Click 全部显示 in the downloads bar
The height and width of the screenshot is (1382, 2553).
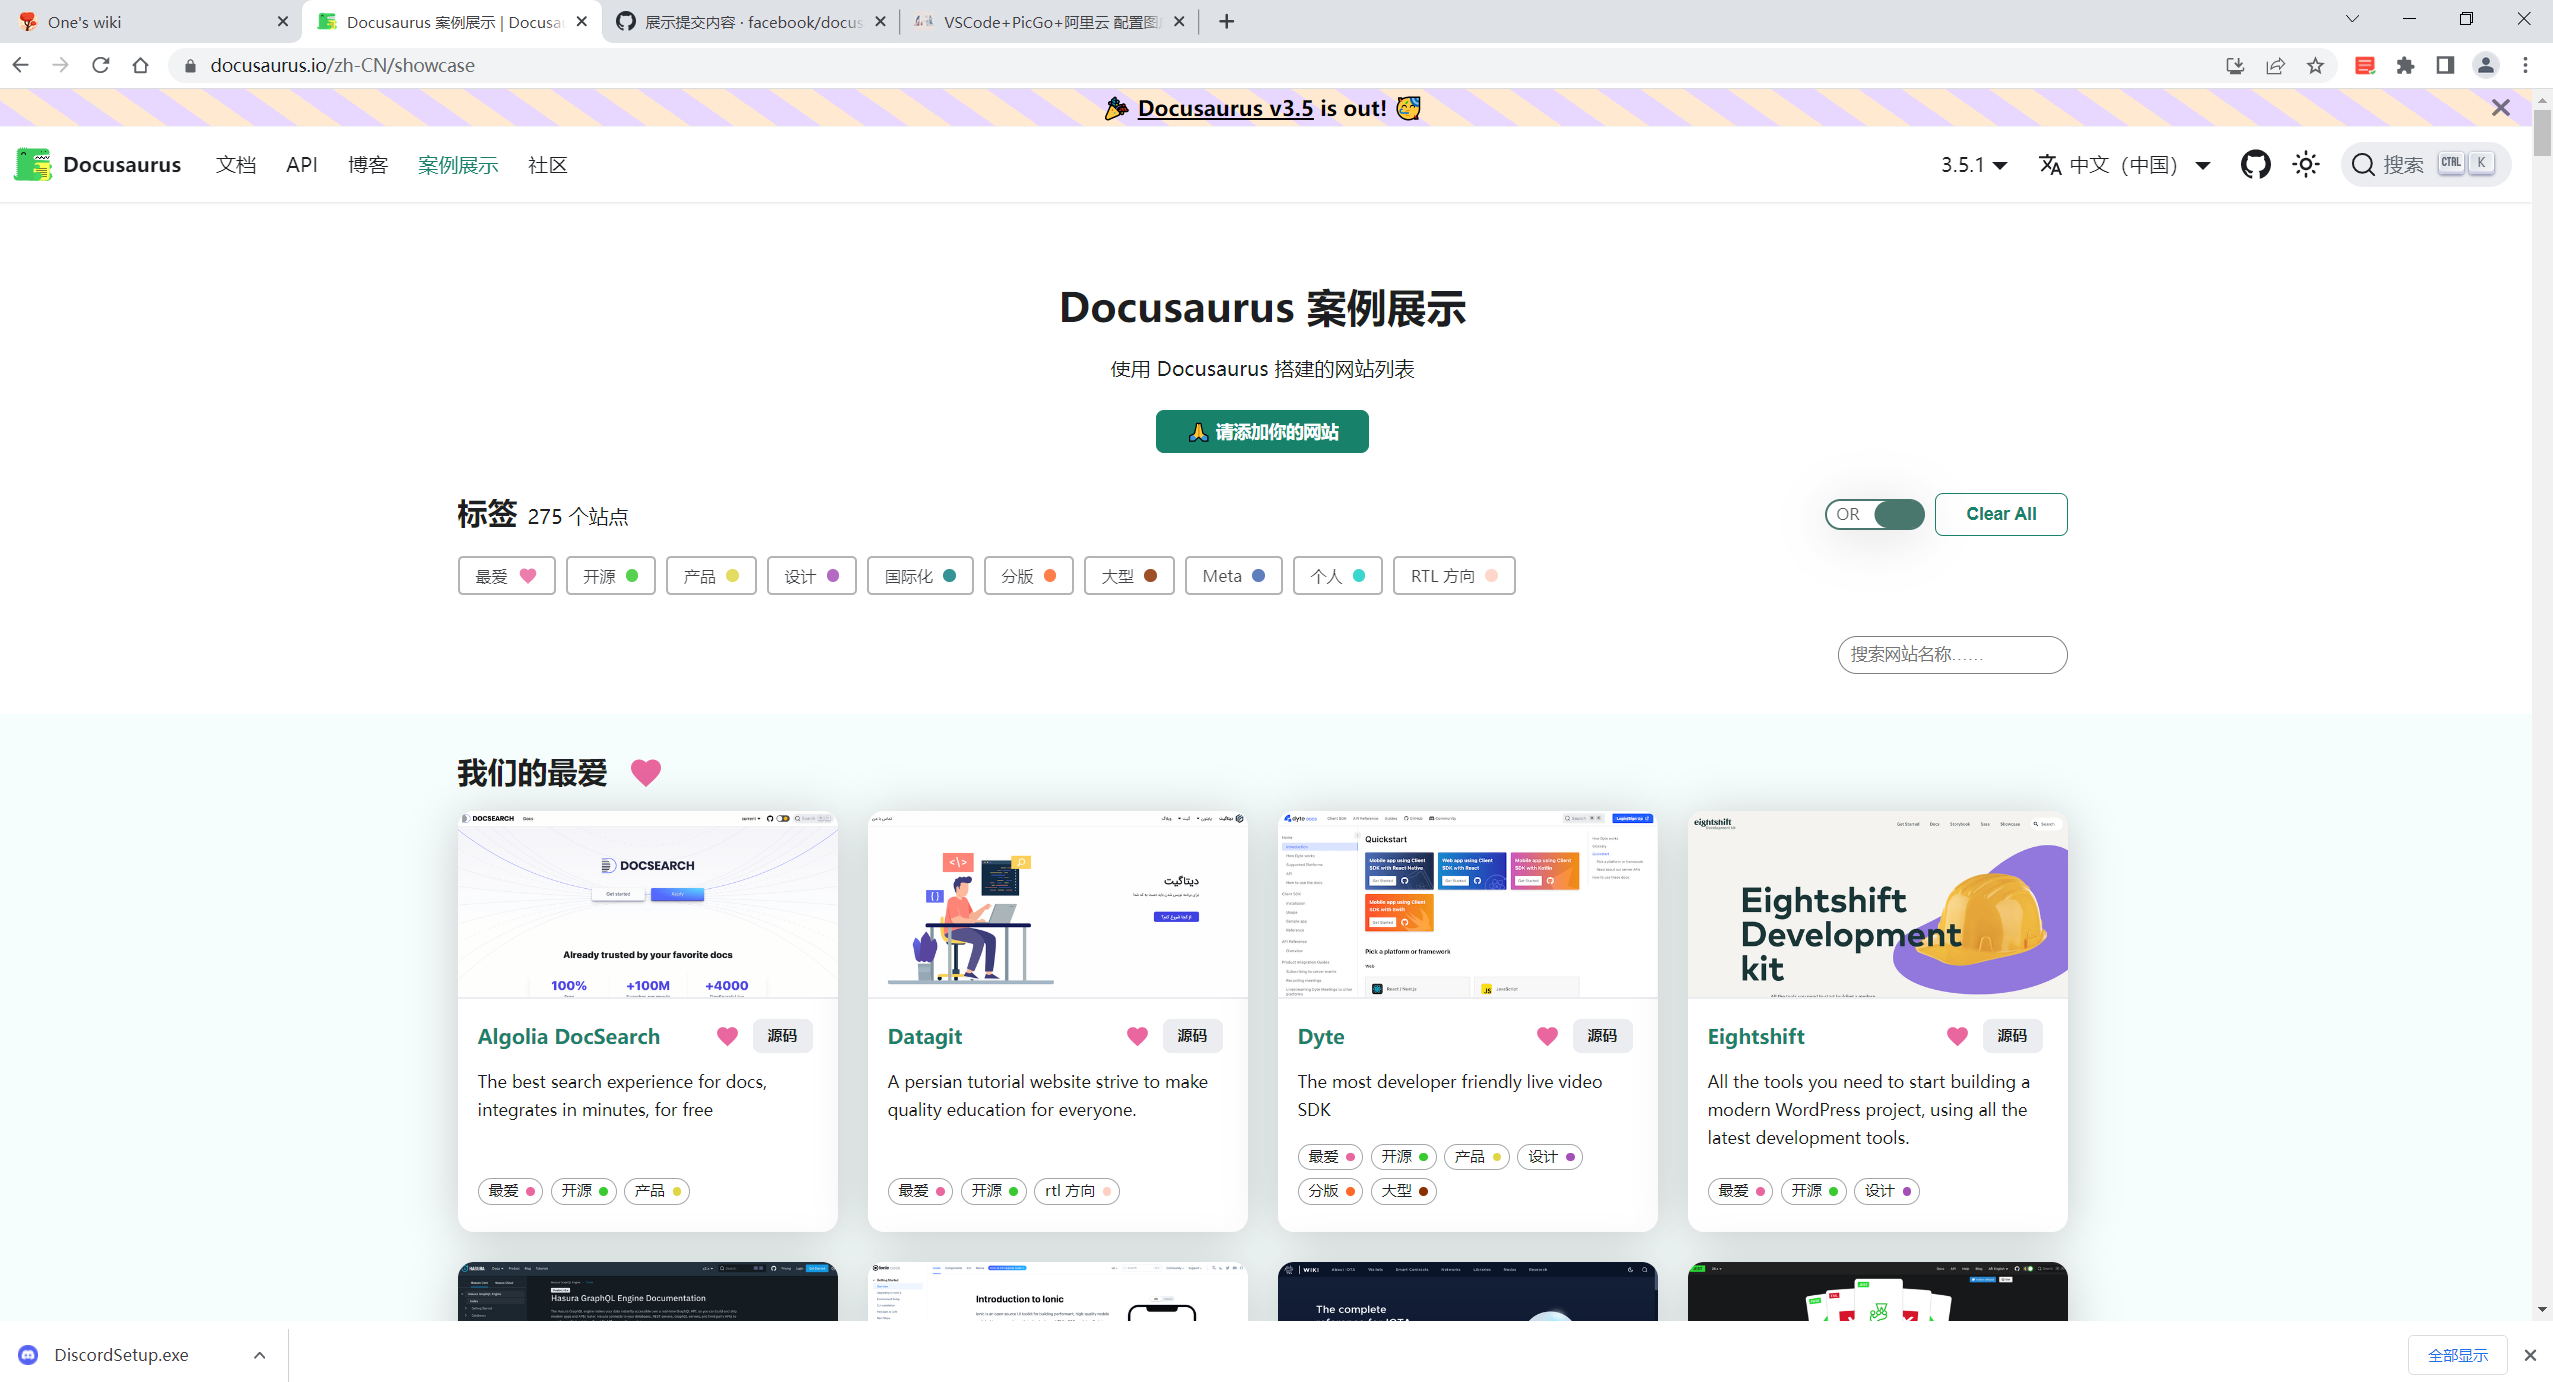pyautogui.click(x=2457, y=1355)
